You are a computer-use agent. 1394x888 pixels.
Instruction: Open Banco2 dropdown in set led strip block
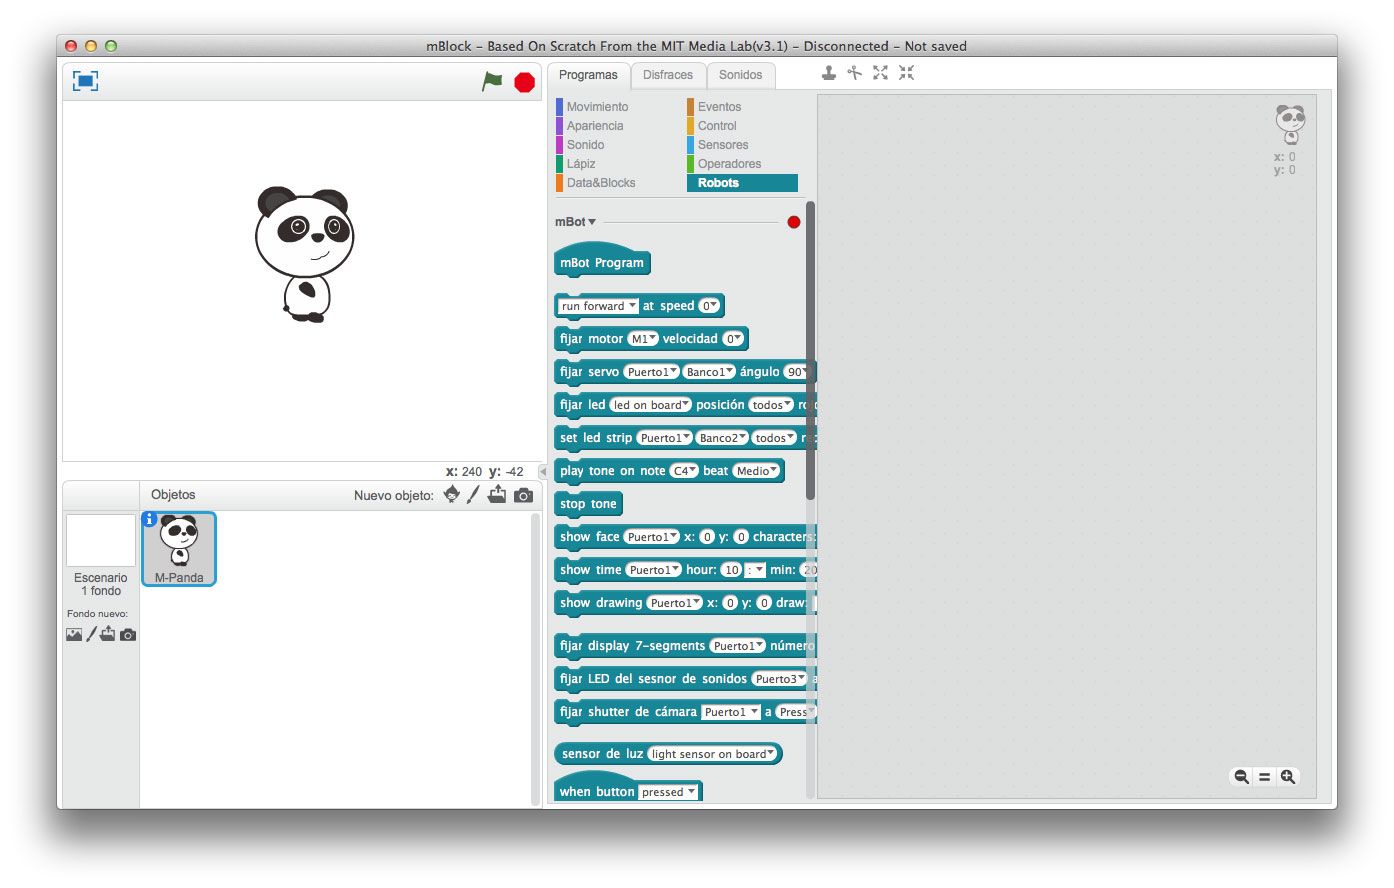[722, 438]
